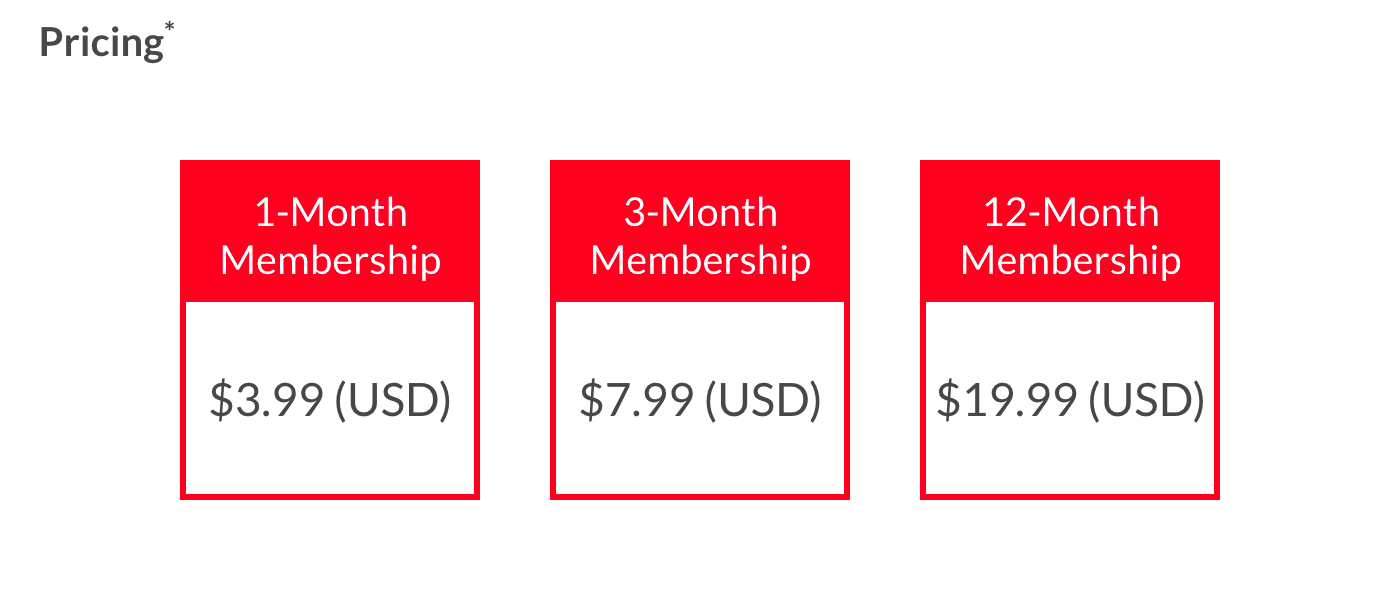This screenshot has width=1398, height=598.
Task: Click "(USD)" beside the $7.99 price
Action: 762,400
